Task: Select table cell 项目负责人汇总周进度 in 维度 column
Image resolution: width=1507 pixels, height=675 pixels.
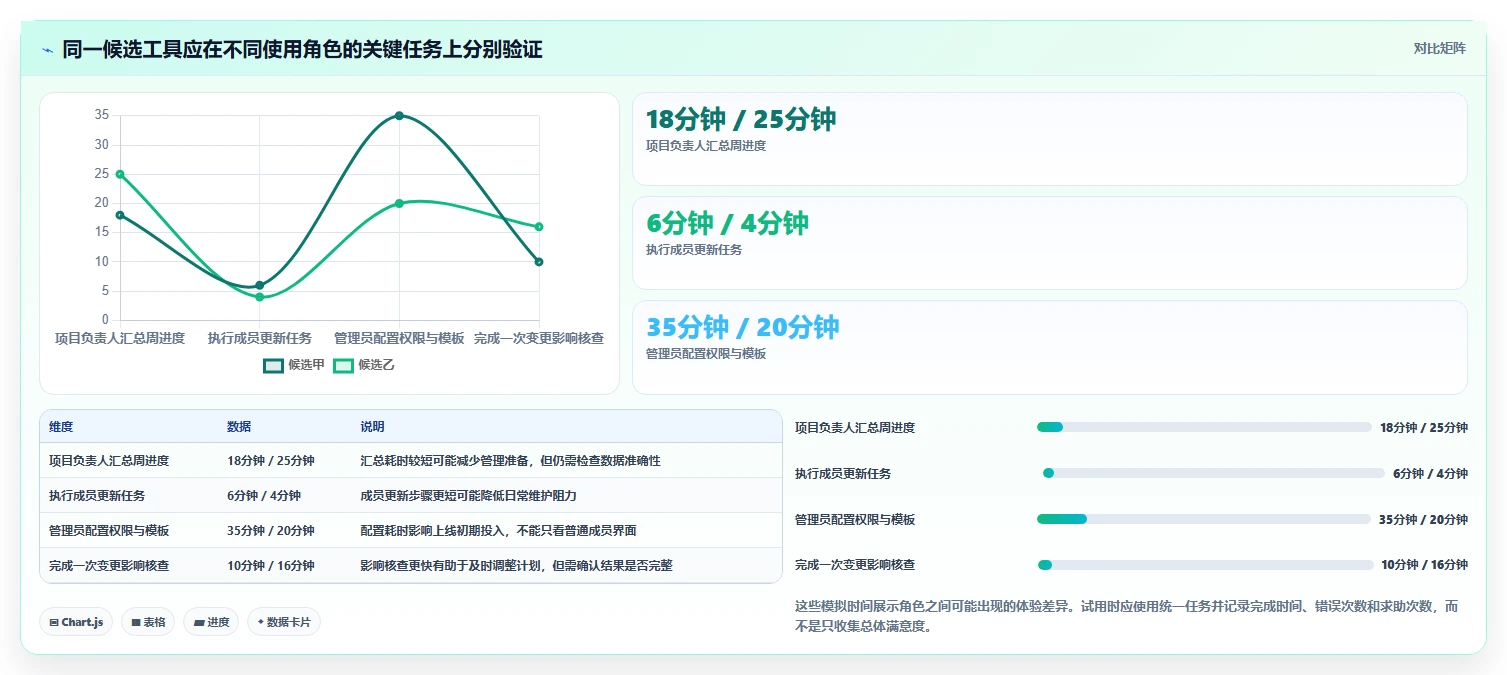Action: [109, 461]
